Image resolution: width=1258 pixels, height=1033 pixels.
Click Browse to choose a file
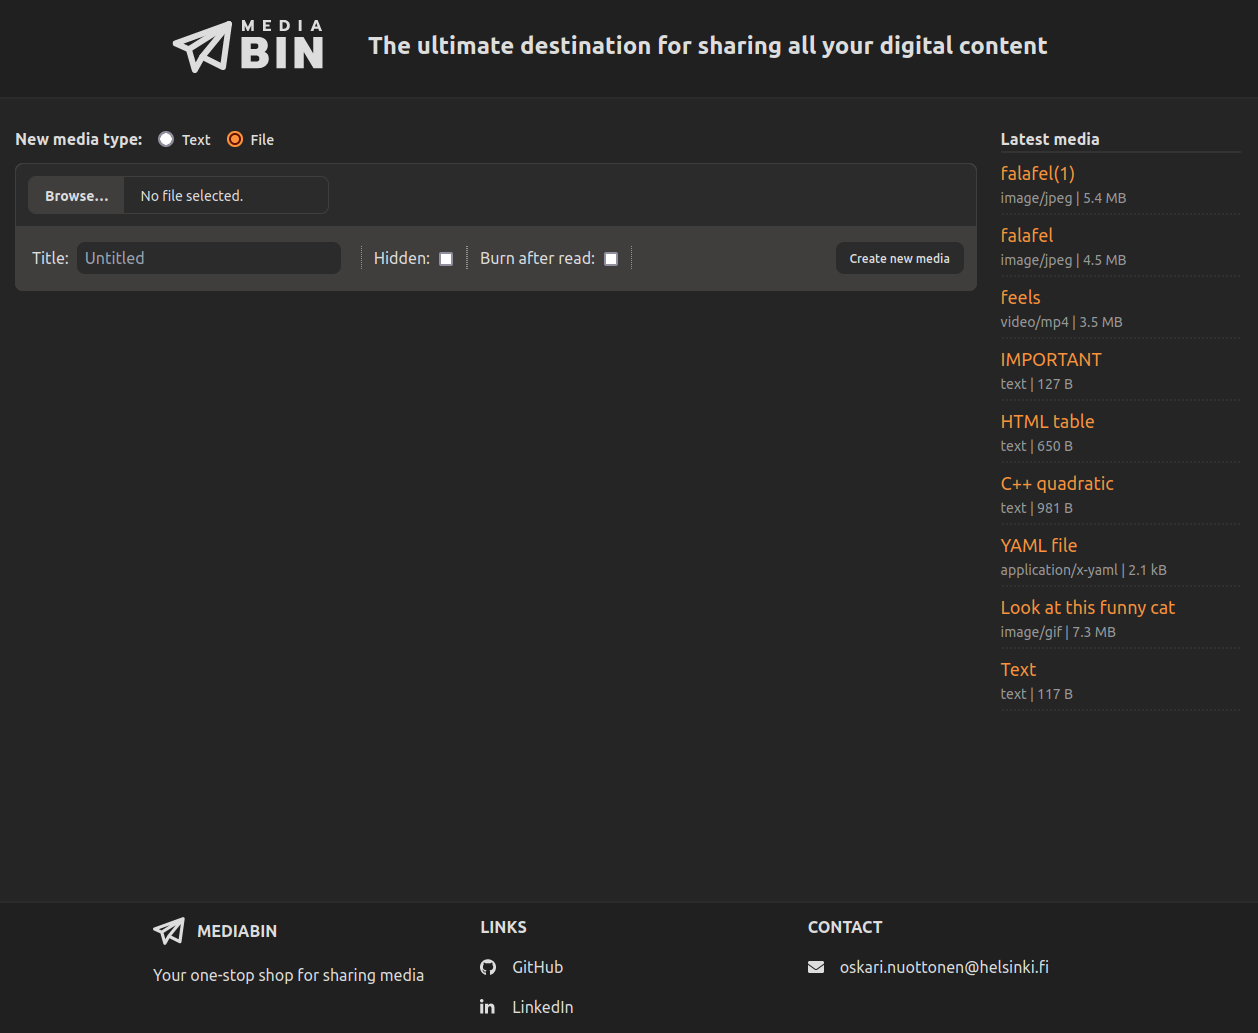point(76,195)
